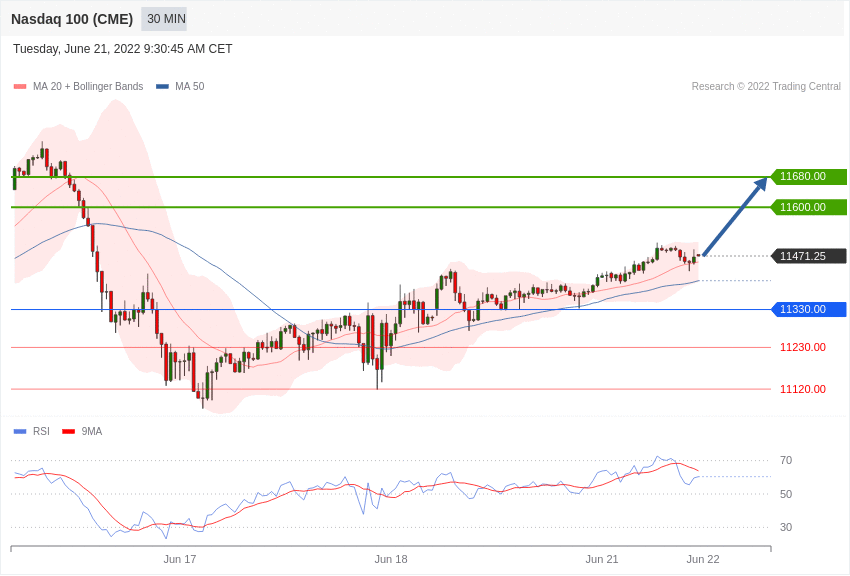
Task: Click the 11230.00 support label
Action: point(803,347)
